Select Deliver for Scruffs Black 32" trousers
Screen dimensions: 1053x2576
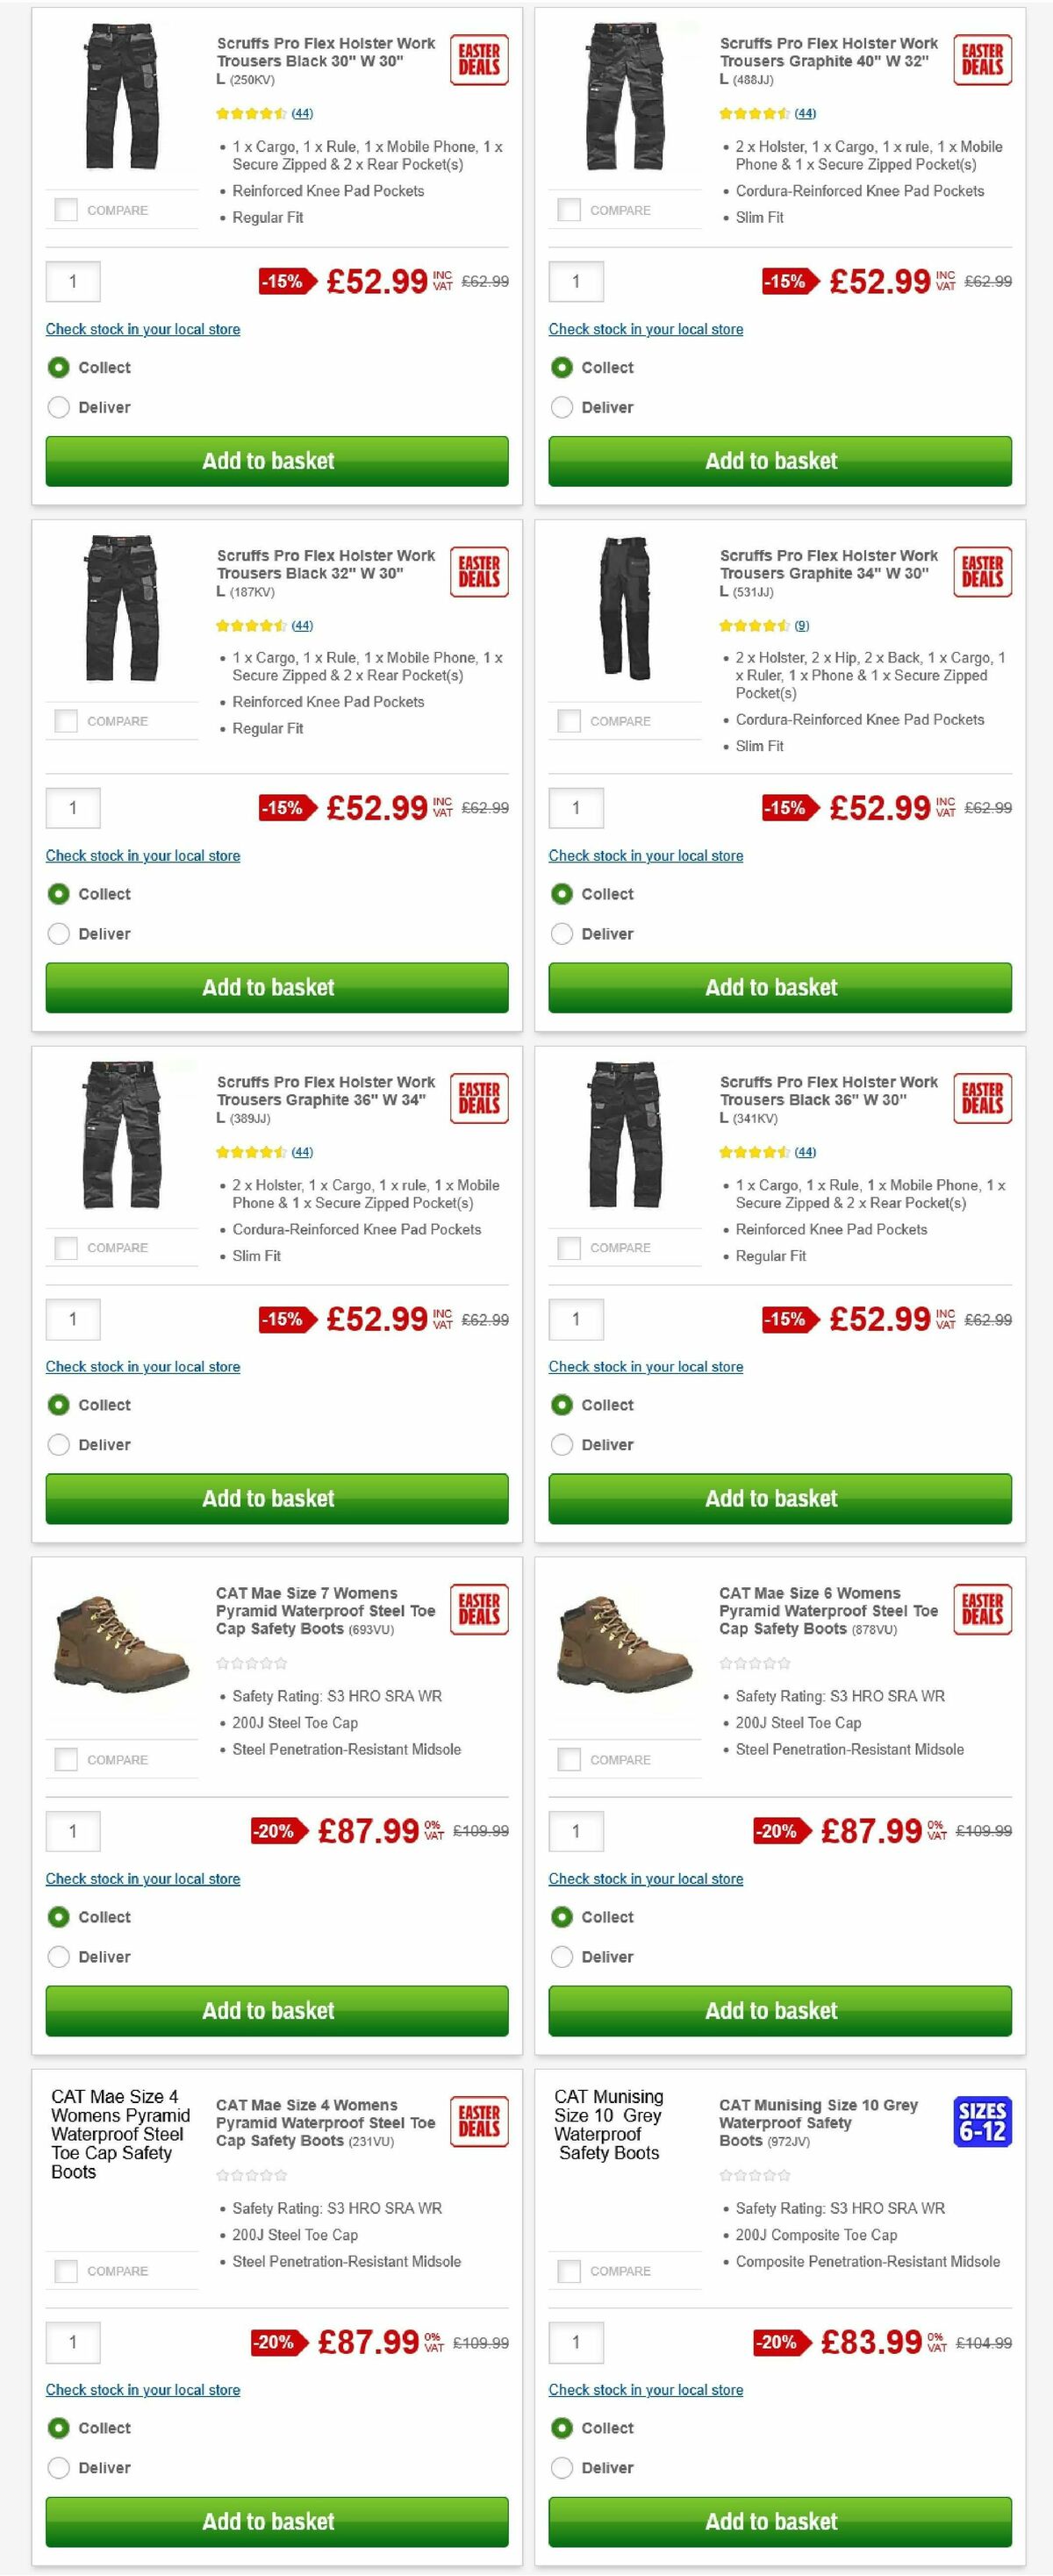tap(59, 933)
